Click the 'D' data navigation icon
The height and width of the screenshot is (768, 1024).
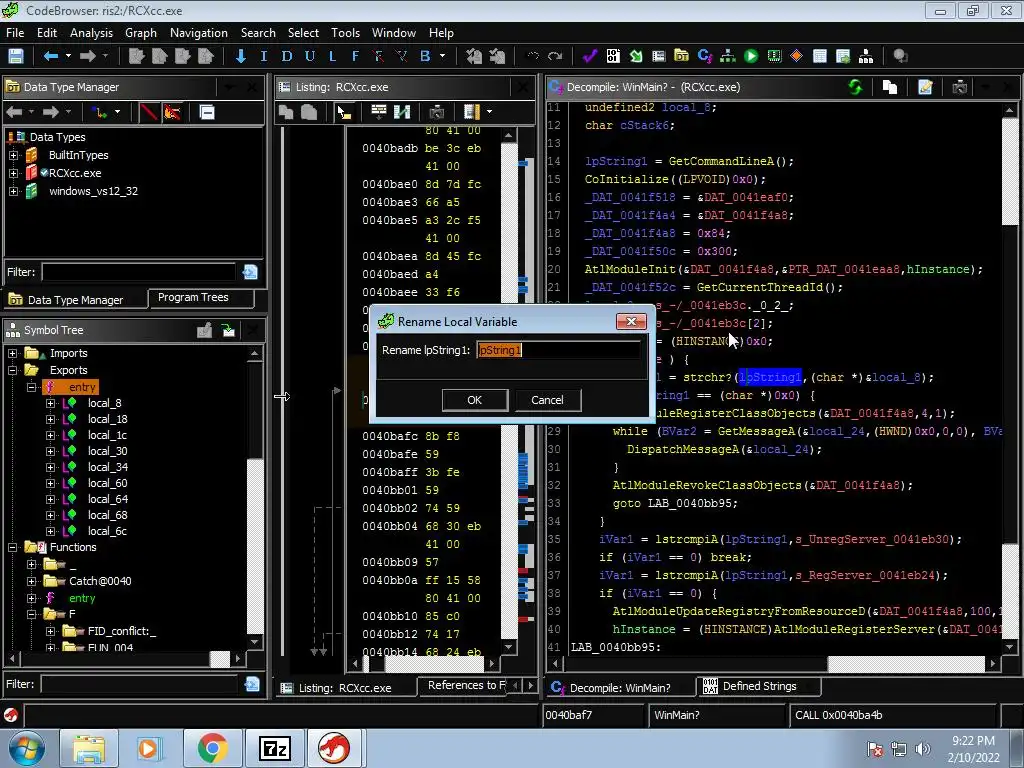287,56
